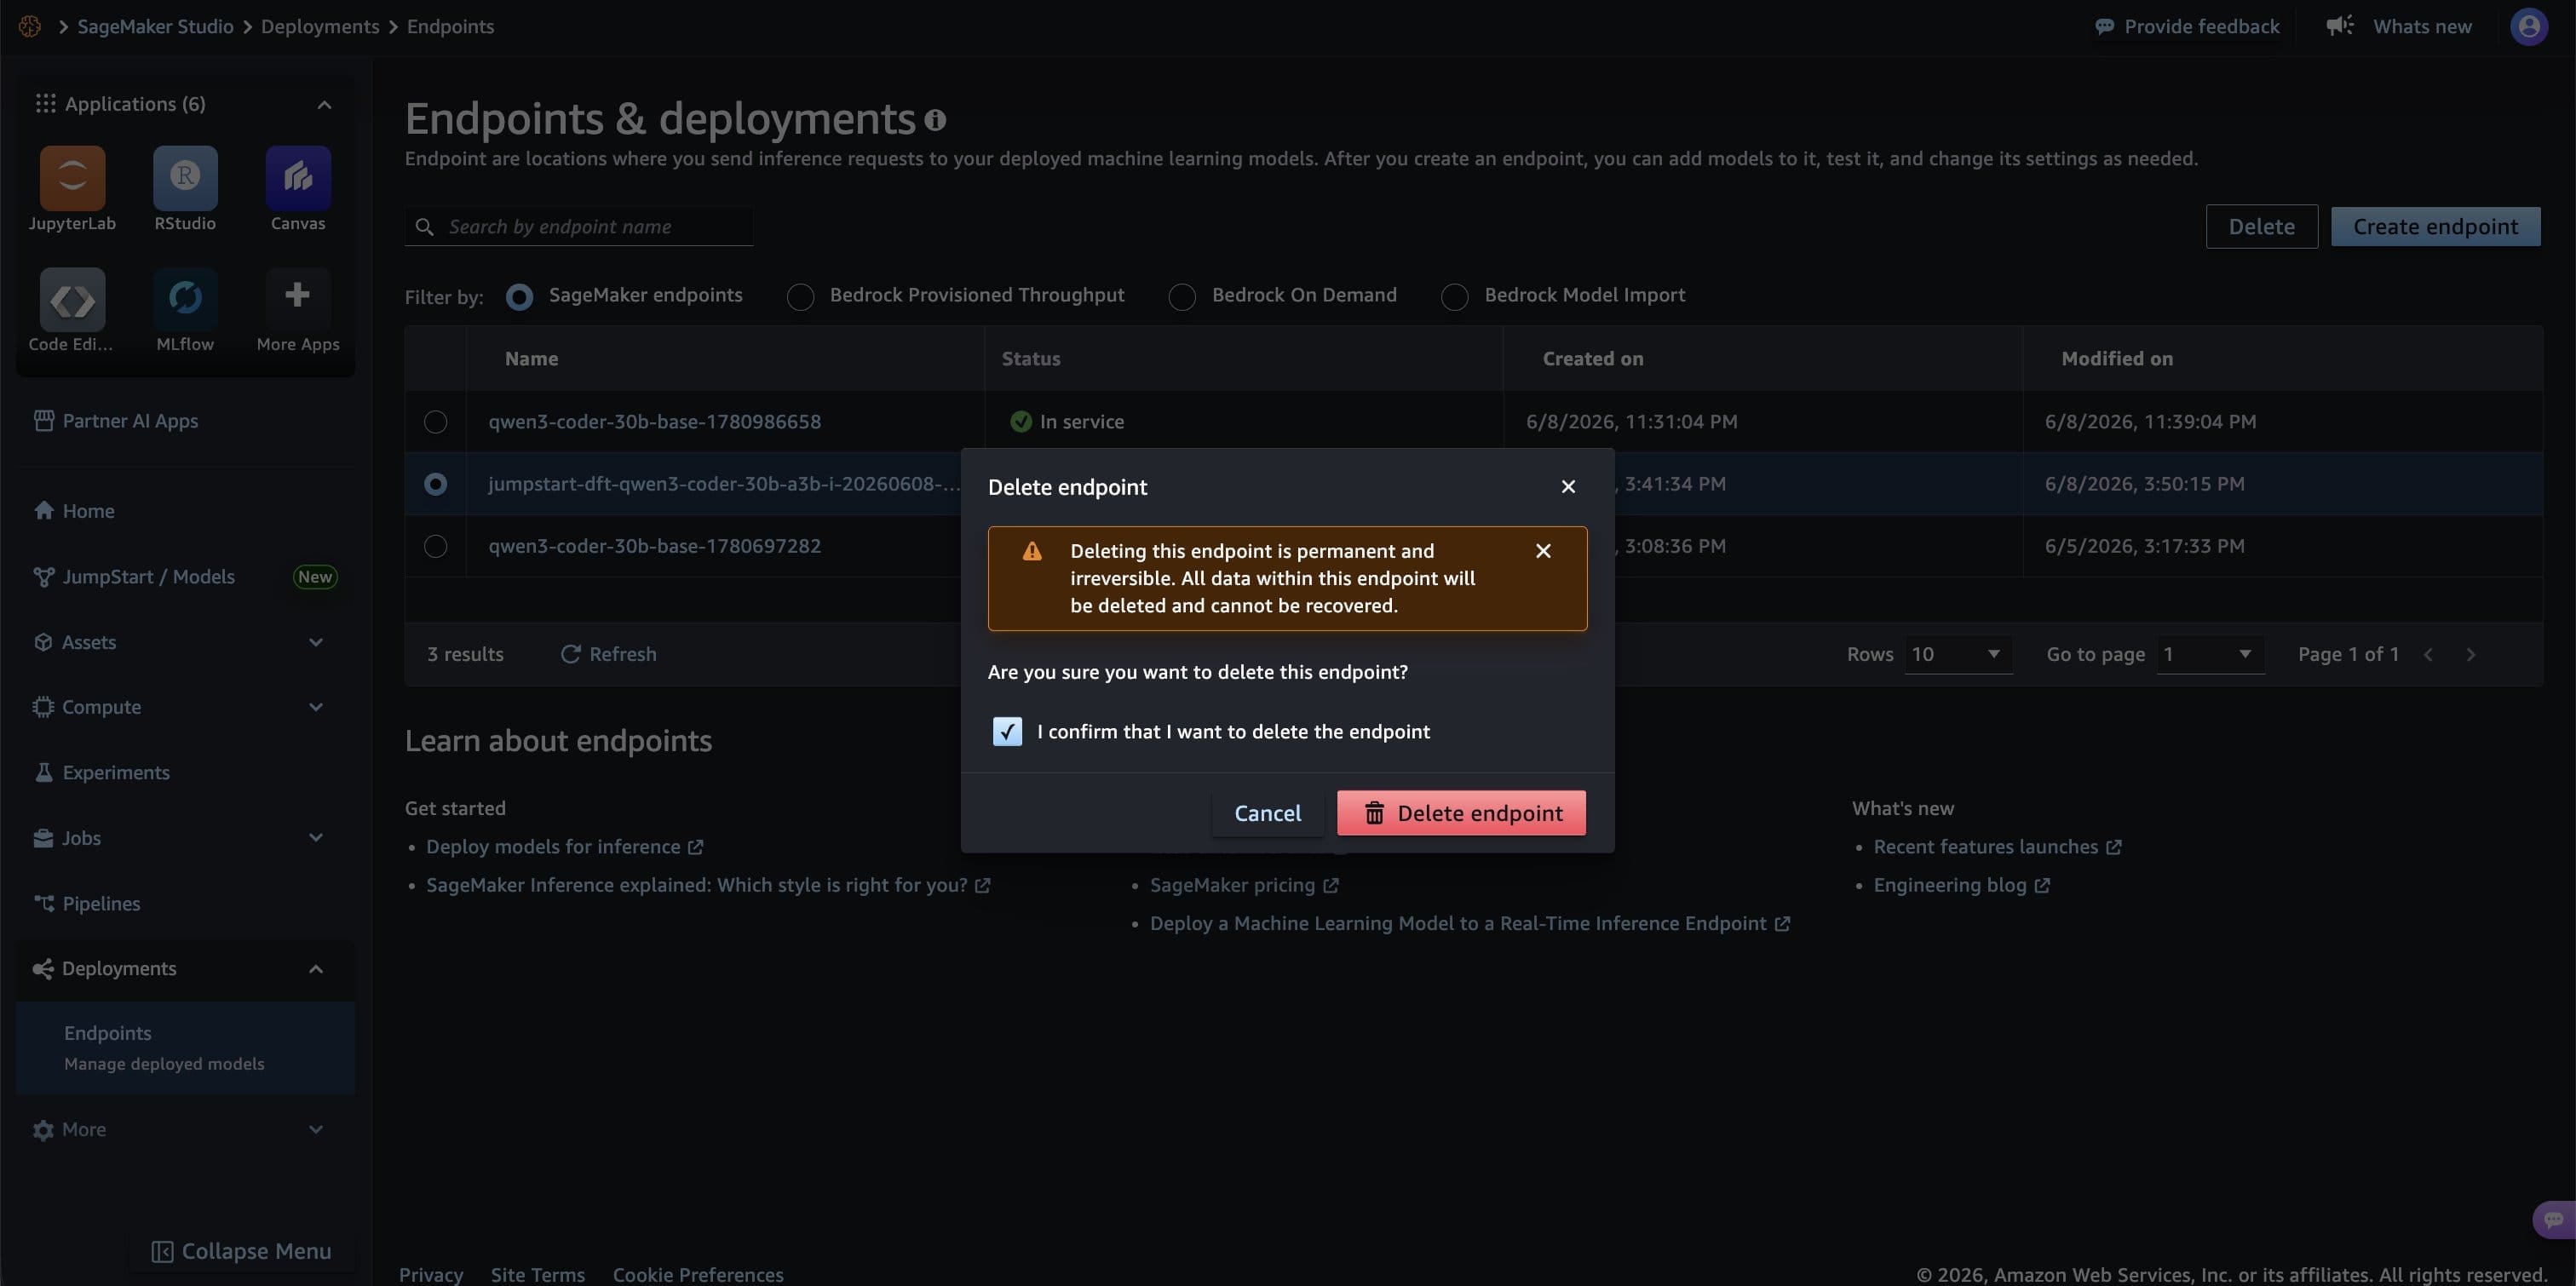Open the Go to page dropdown
This screenshot has width=2576, height=1286.
2210,654
